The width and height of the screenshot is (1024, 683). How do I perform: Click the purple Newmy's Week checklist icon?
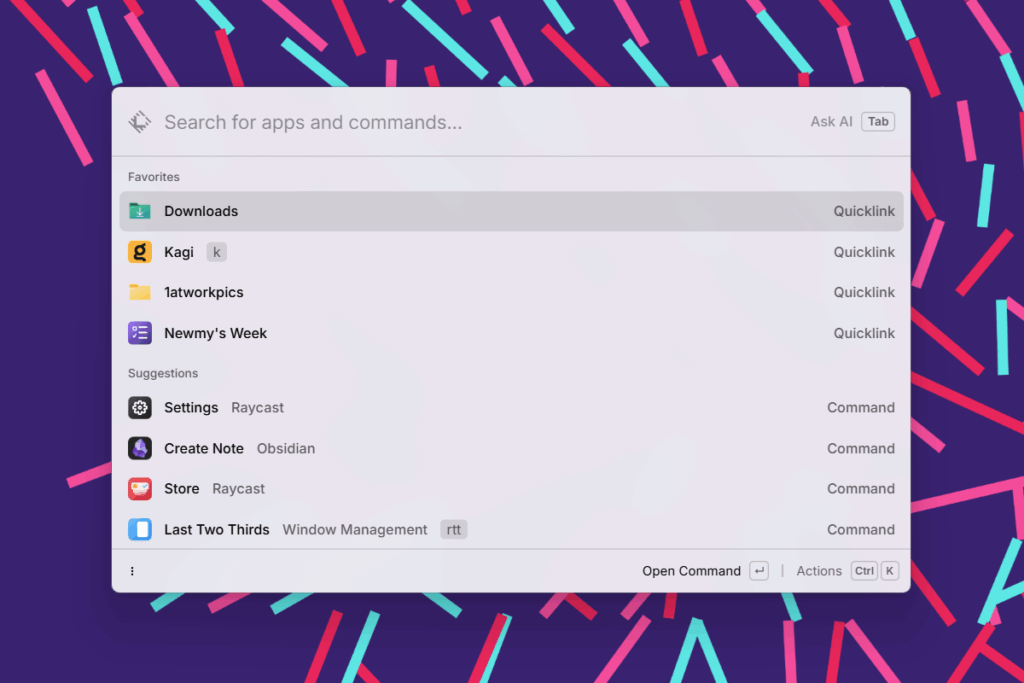pyautogui.click(x=140, y=333)
